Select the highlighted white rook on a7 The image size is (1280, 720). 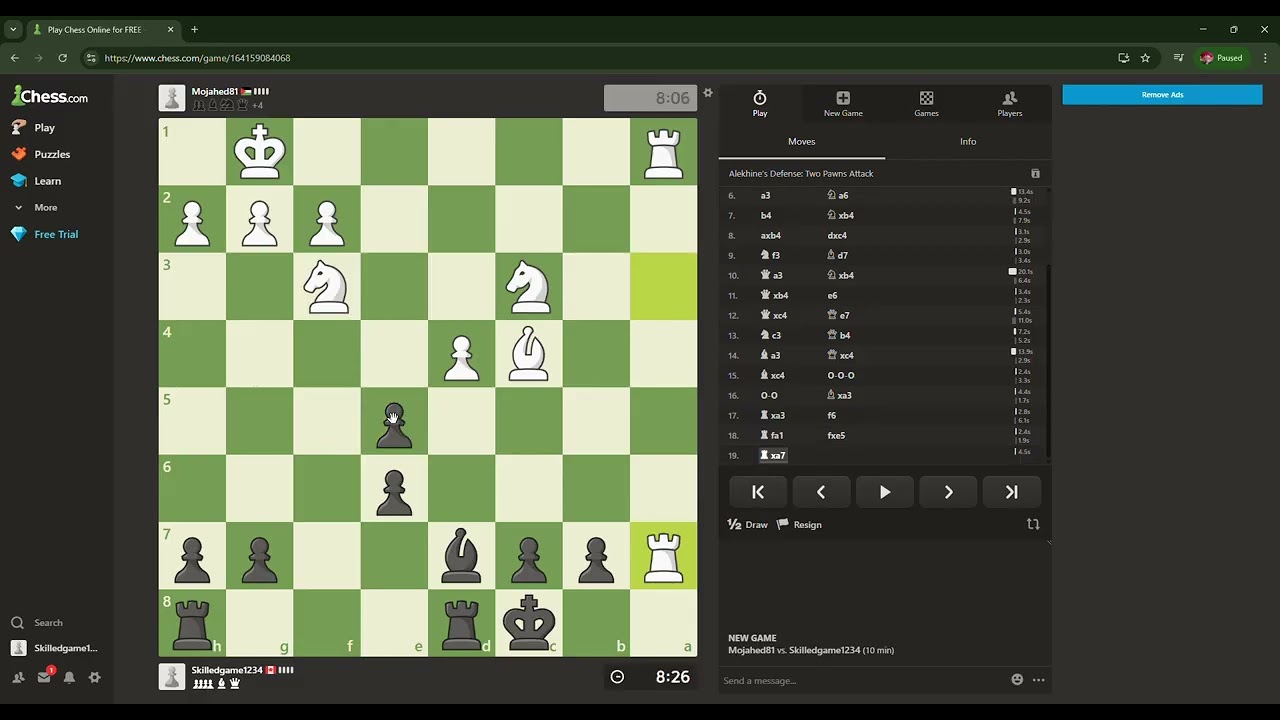[664, 556]
